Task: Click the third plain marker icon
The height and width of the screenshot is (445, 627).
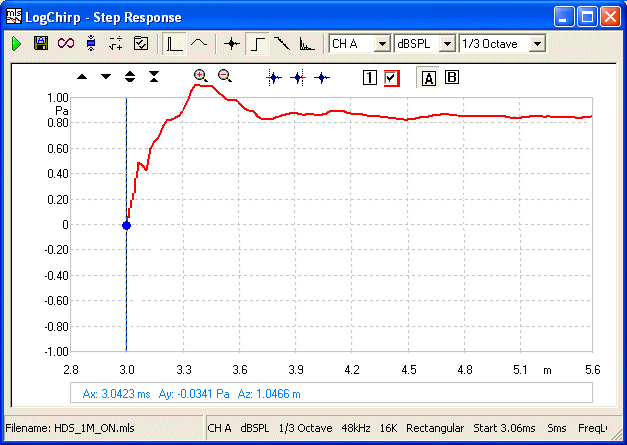Action: 322,78
